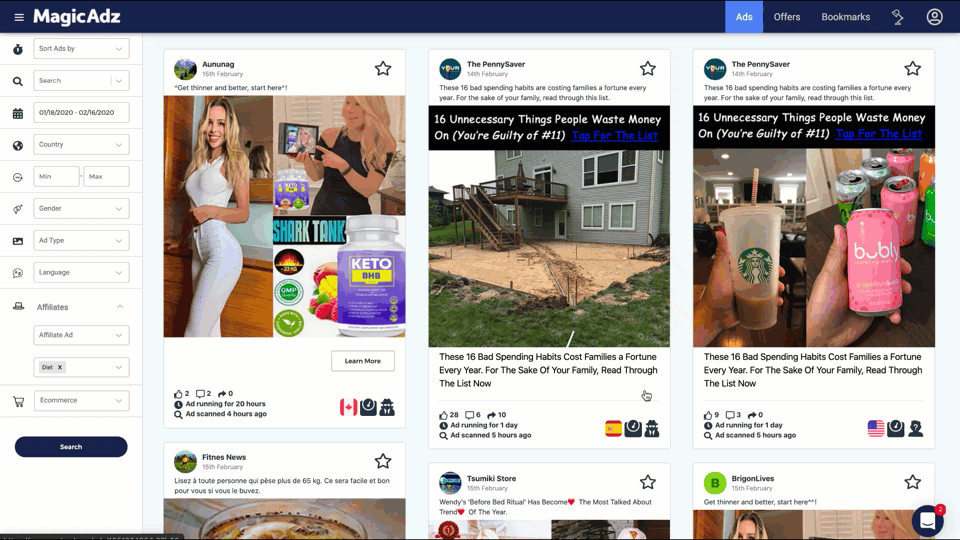Screen dimensions: 960x540
Task: Expand the Diet category dropdown arrow
Action: [x=119, y=367]
